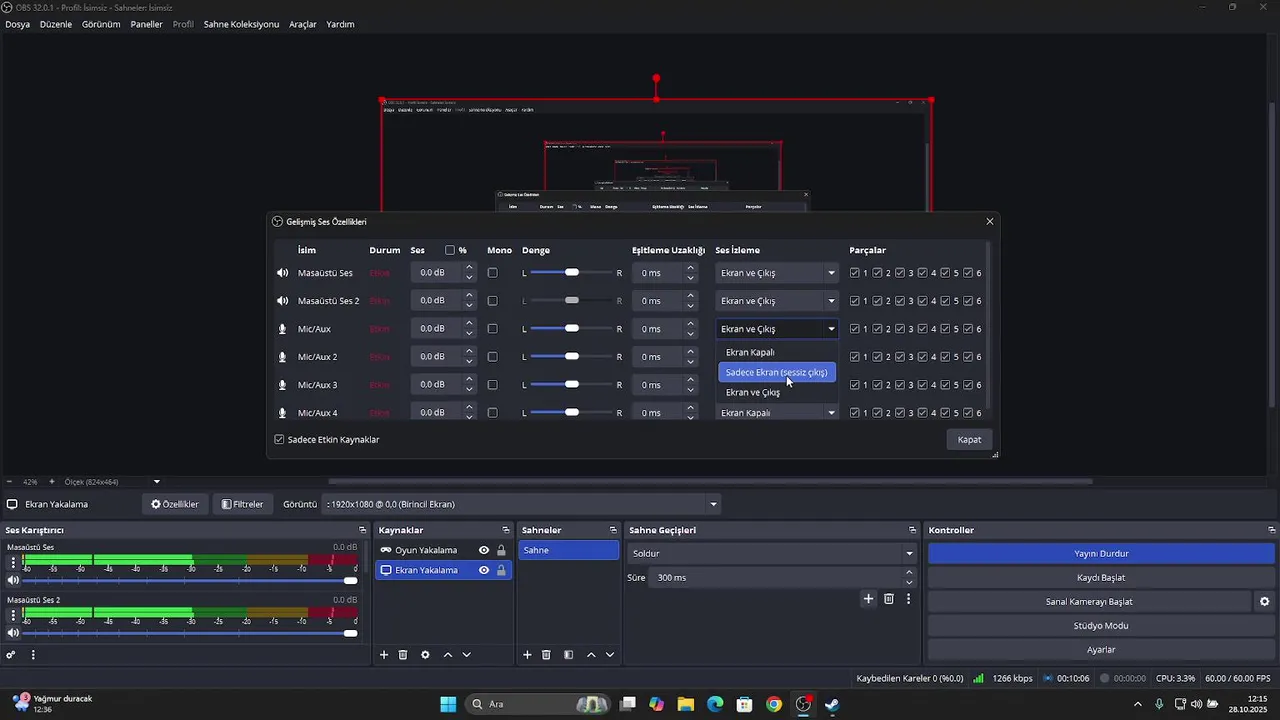Increase sync offset for Mic/Aux 2
This screenshot has height=720, width=1280.
coord(690,351)
